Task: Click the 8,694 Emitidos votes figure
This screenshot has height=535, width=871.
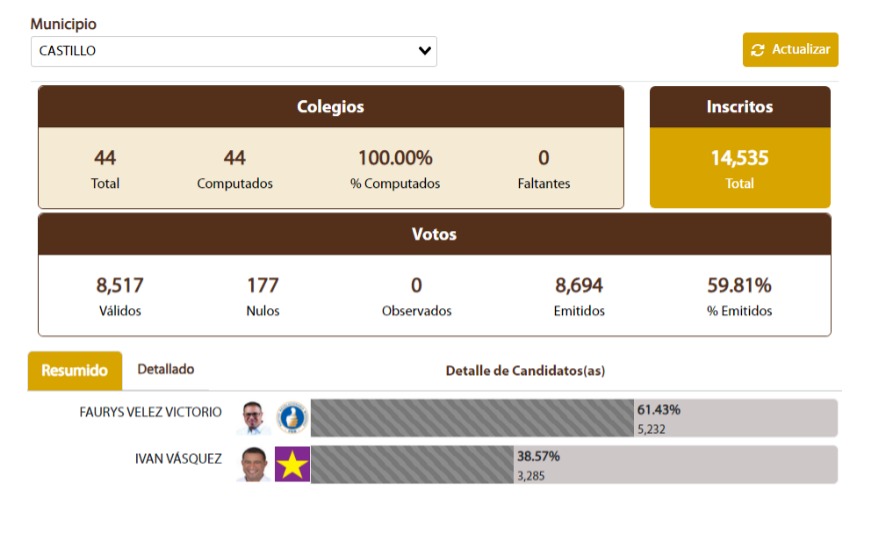Action: point(579,286)
